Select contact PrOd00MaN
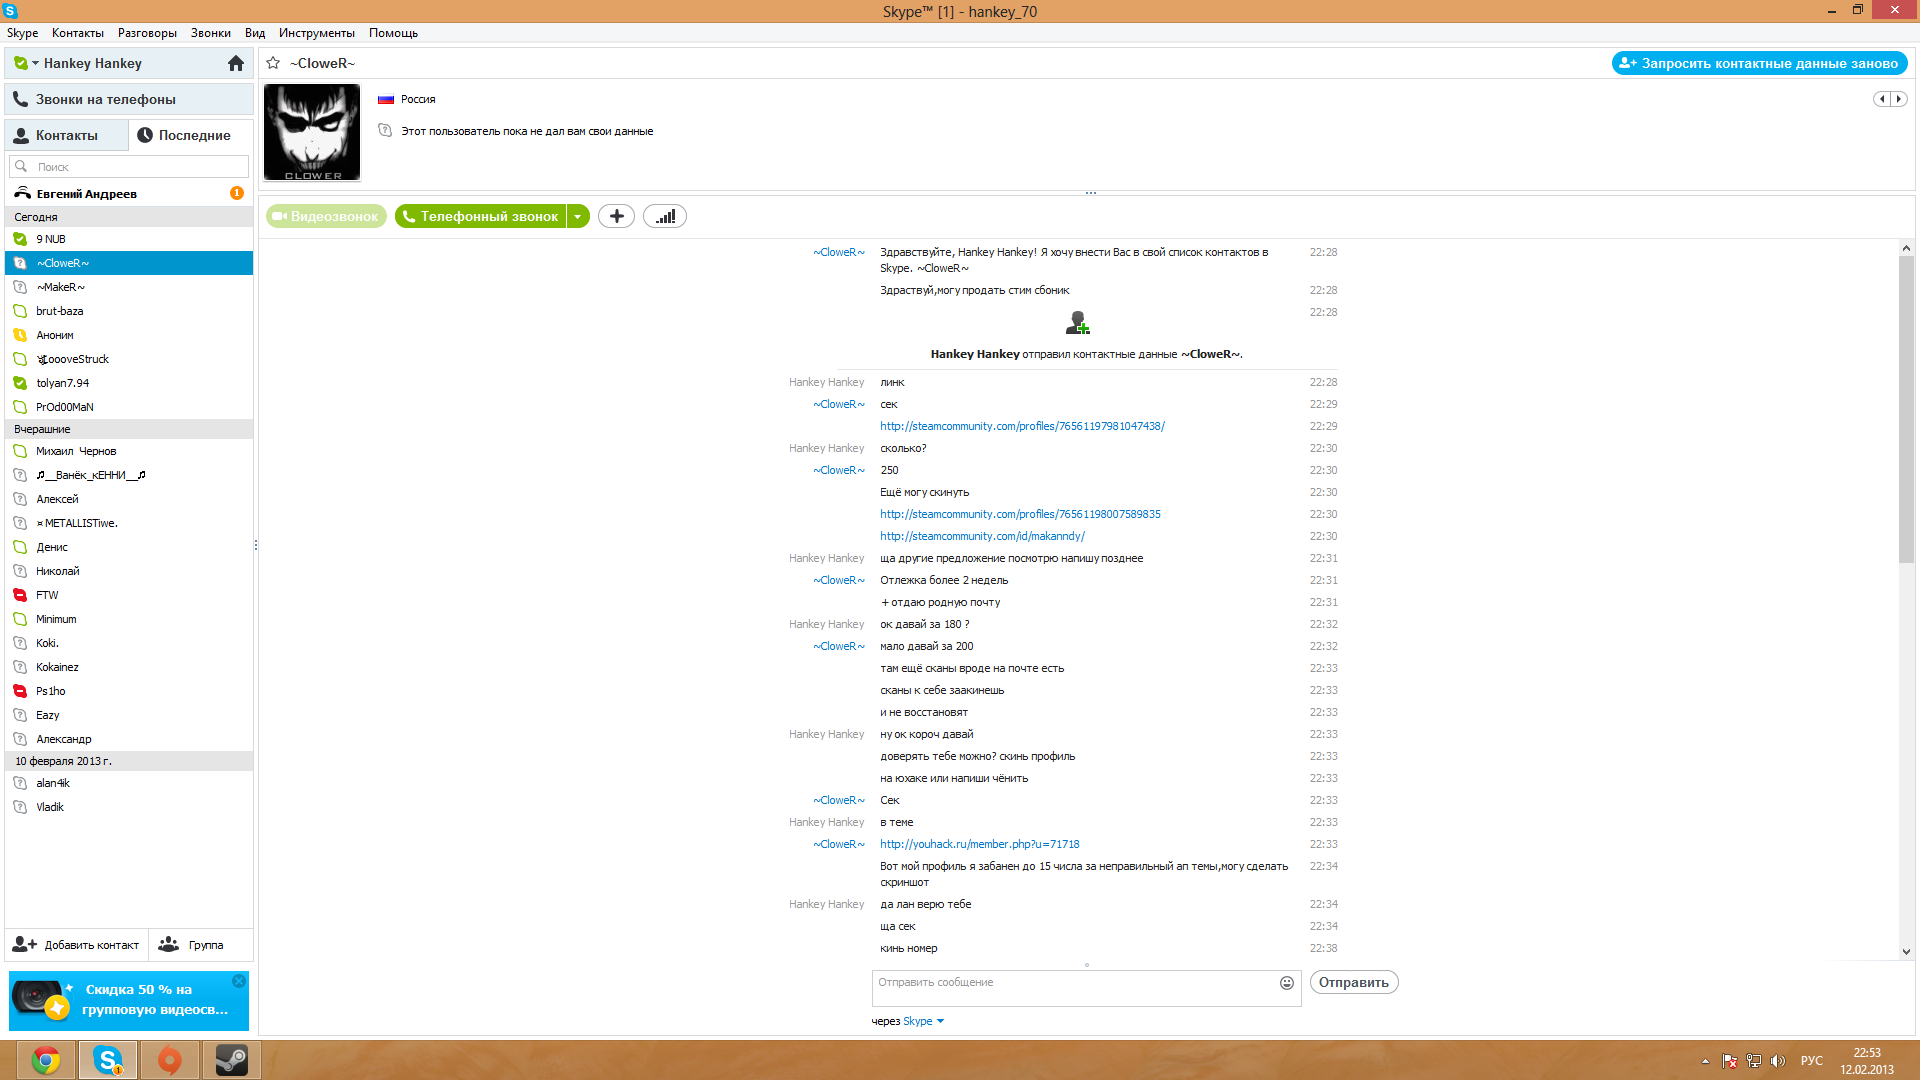This screenshot has height=1080, width=1920. [129, 407]
